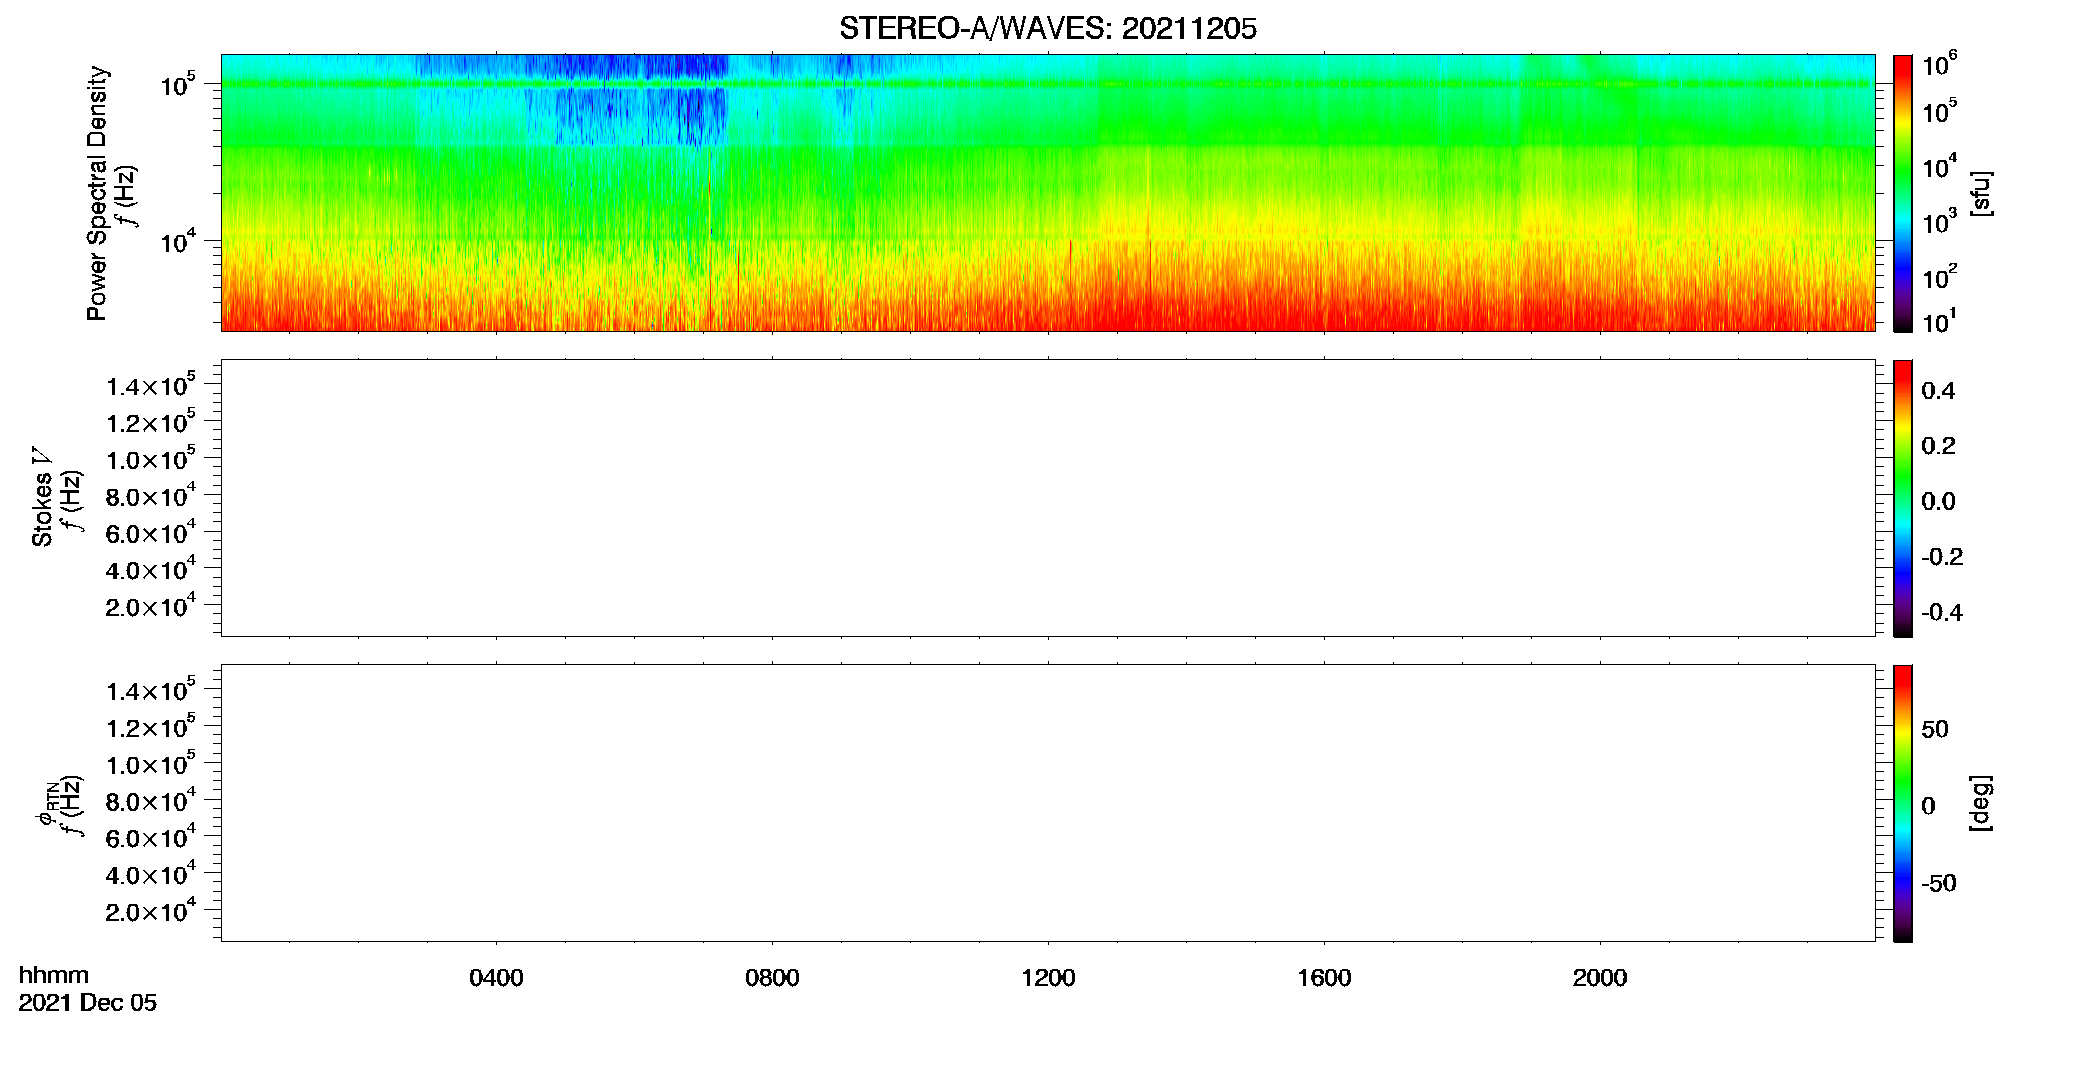Click the Power Spectral Density axis label
2096x1080 pixels.
tap(97, 193)
